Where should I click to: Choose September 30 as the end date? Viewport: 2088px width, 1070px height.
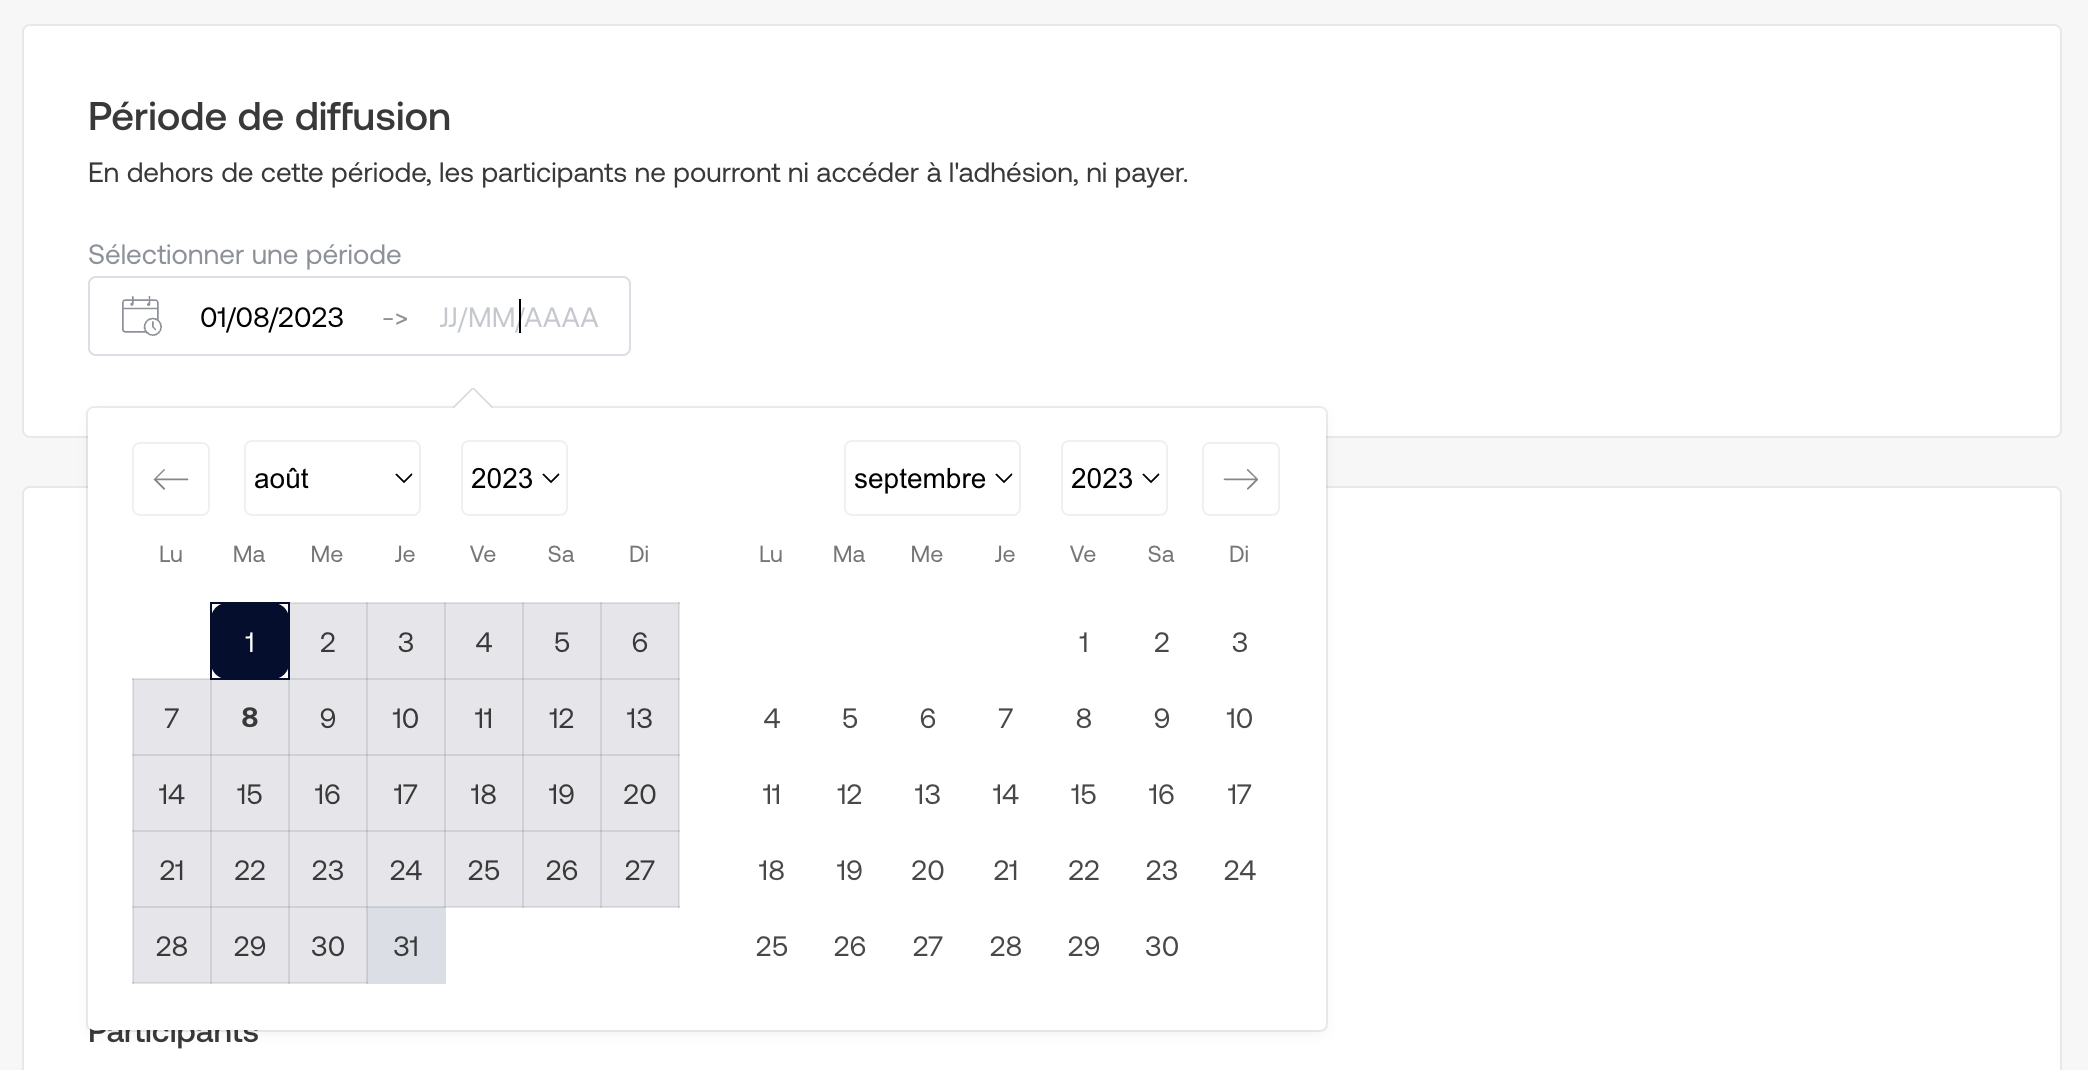1161,945
